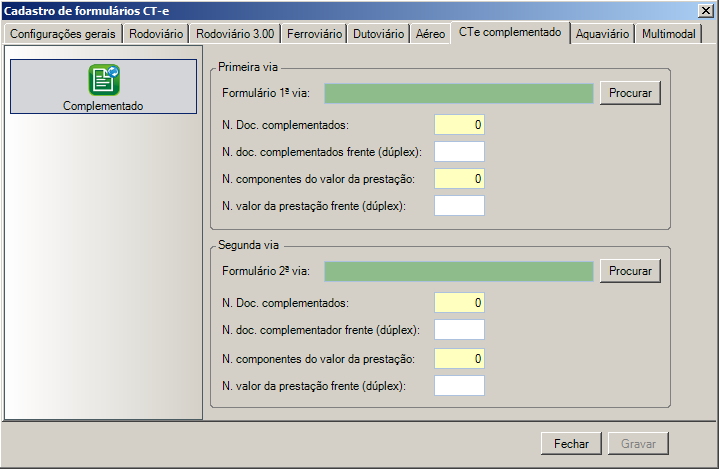This screenshot has height=469, width=719.
Task: Click Primeira via N. componentes do valor field
Action: click(x=459, y=179)
